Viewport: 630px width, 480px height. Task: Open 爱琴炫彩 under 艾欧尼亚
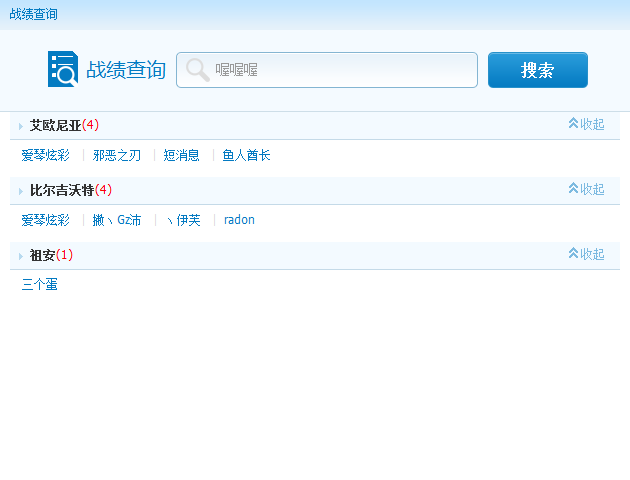[45, 155]
